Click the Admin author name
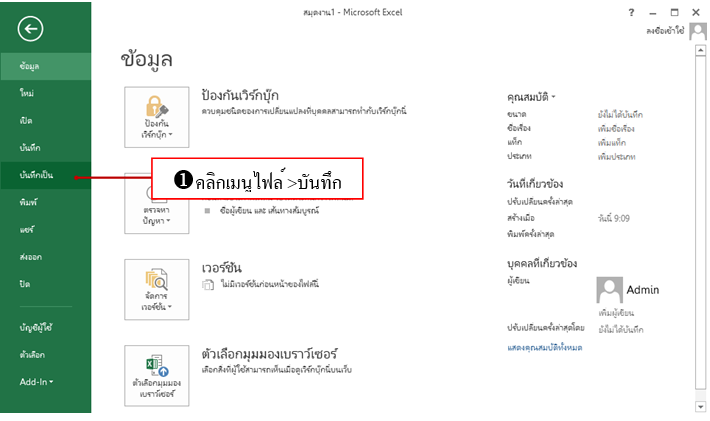 click(x=643, y=290)
